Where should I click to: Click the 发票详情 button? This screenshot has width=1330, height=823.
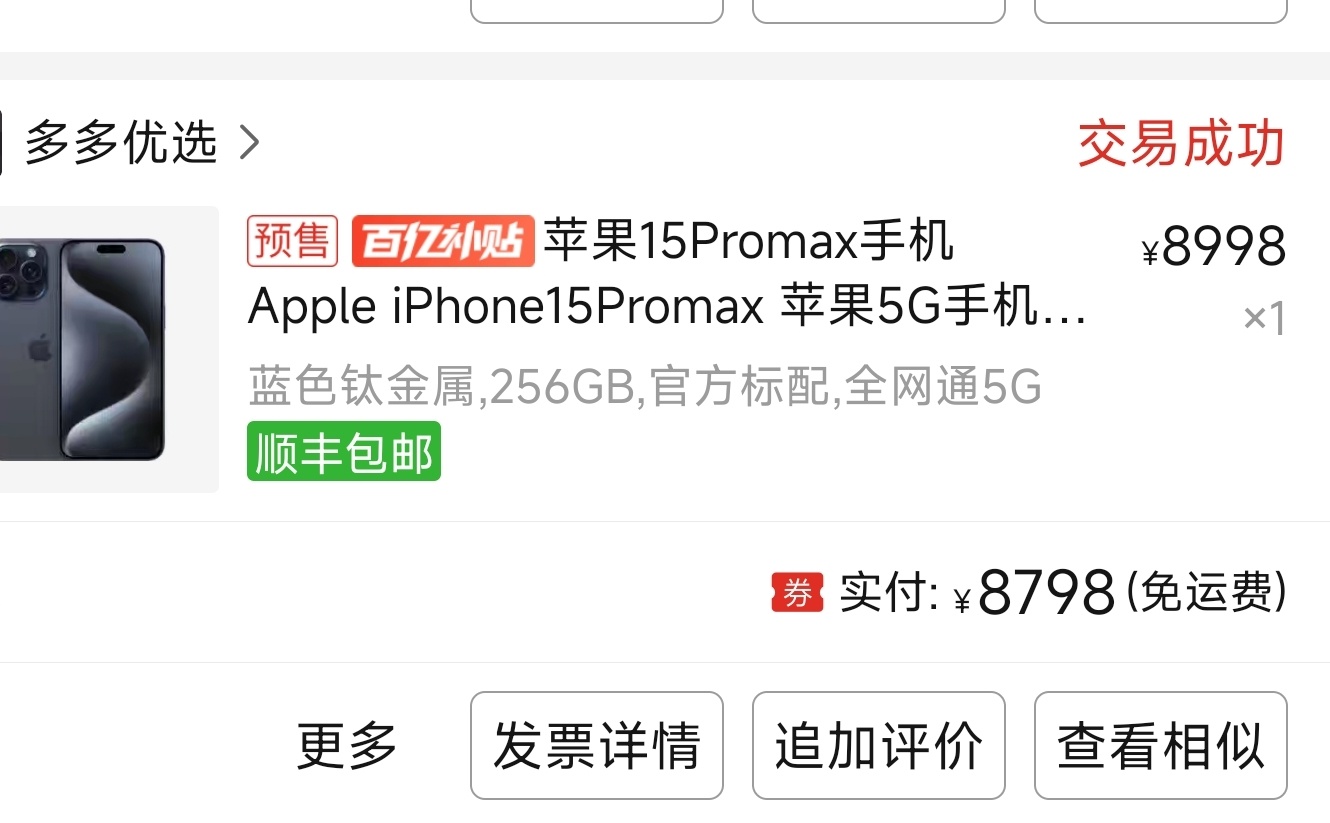pyautogui.click(x=597, y=746)
